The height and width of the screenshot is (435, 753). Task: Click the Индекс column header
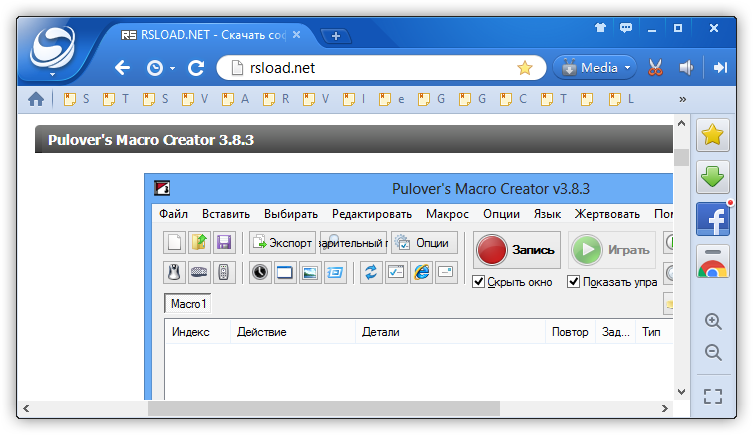[197, 332]
